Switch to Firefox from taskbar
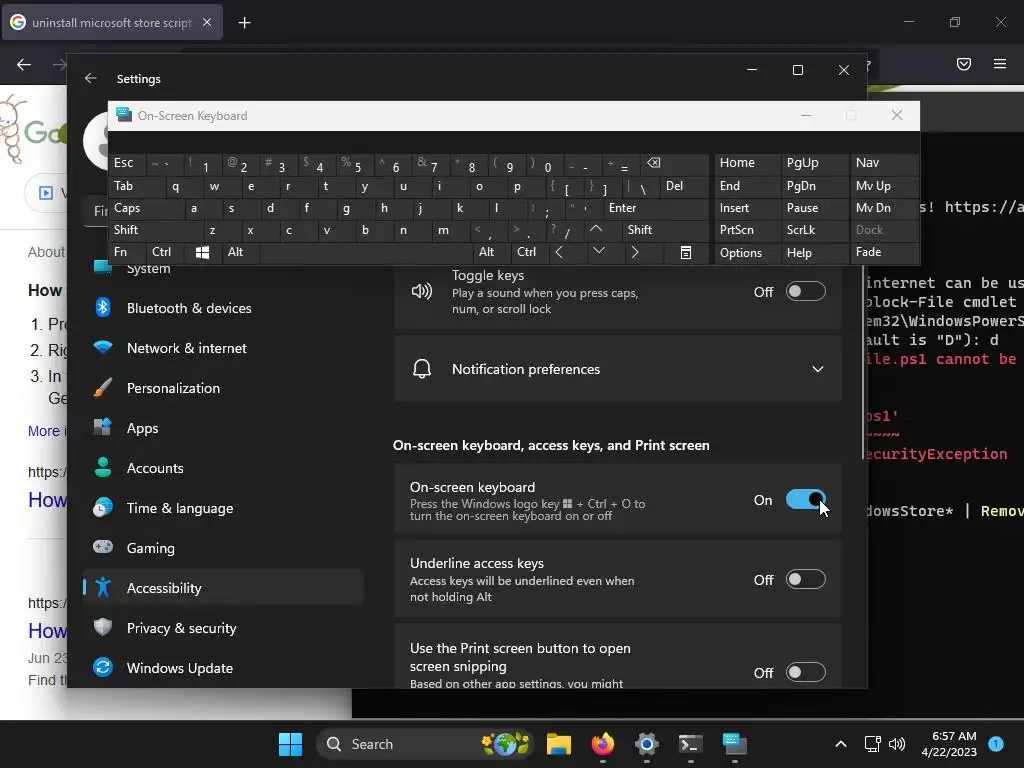Screen dimensions: 1024x768 (x=603, y=744)
